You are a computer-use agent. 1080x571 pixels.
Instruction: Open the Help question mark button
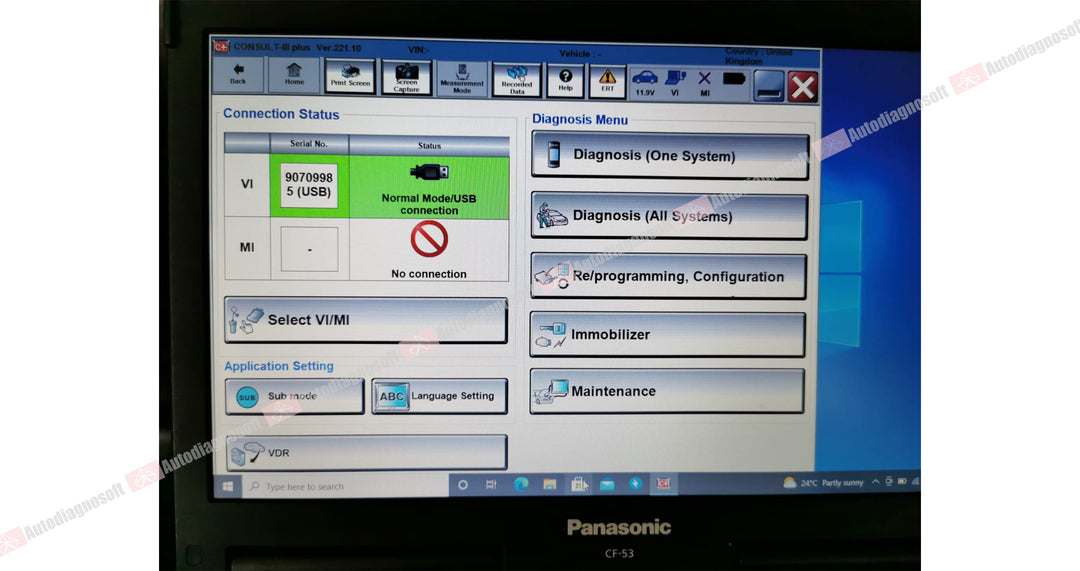coord(565,81)
